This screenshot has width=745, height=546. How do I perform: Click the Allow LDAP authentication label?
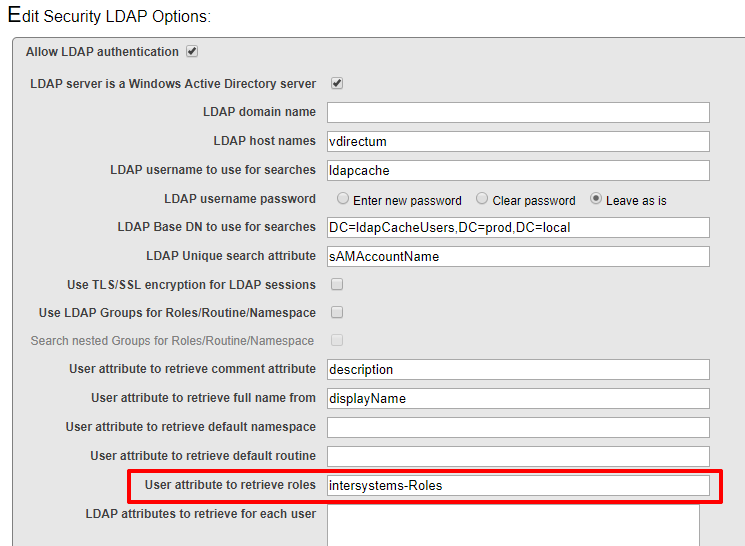[x=102, y=52]
